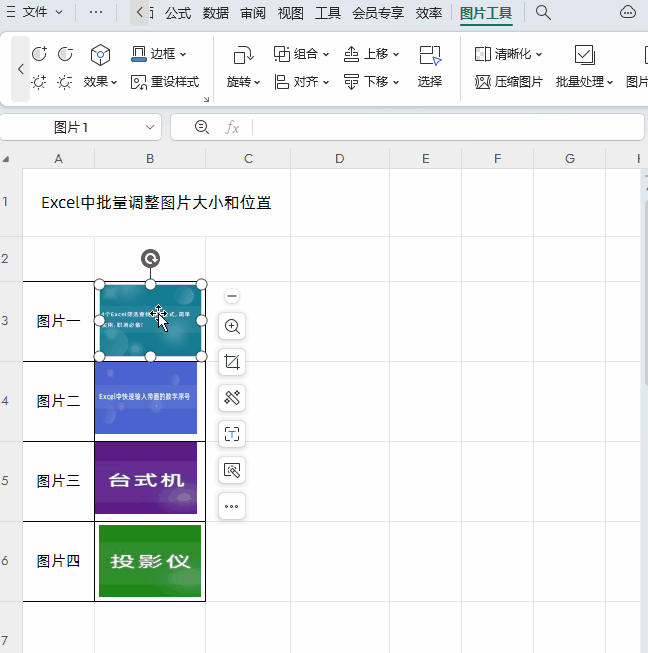Click the 重设样式 reset style button
The height and width of the screenshot is (653, 648).
pyautogui.click(x=165, y=82)
